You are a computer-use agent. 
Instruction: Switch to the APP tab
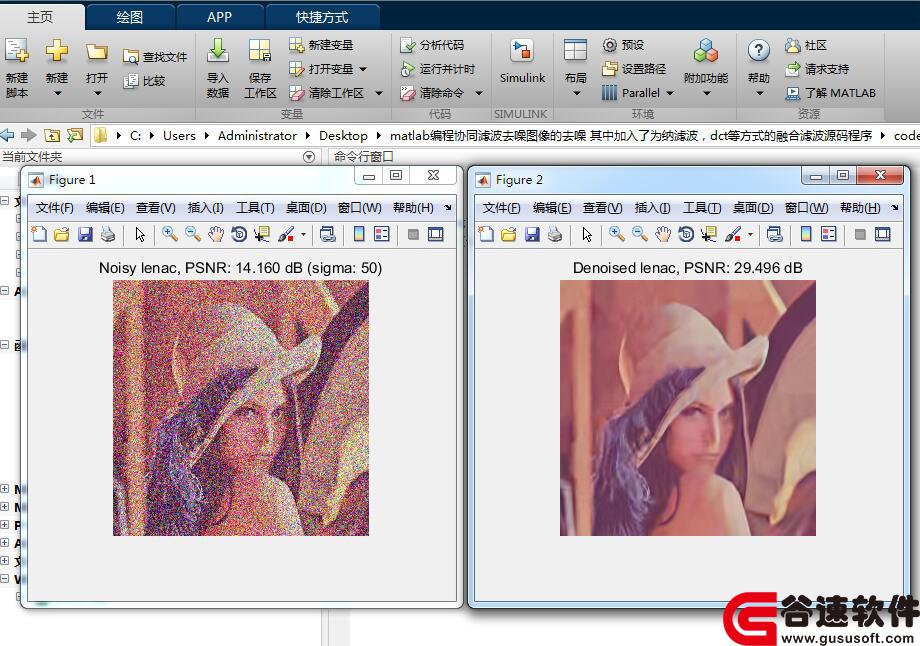click(x=219, y=17)
